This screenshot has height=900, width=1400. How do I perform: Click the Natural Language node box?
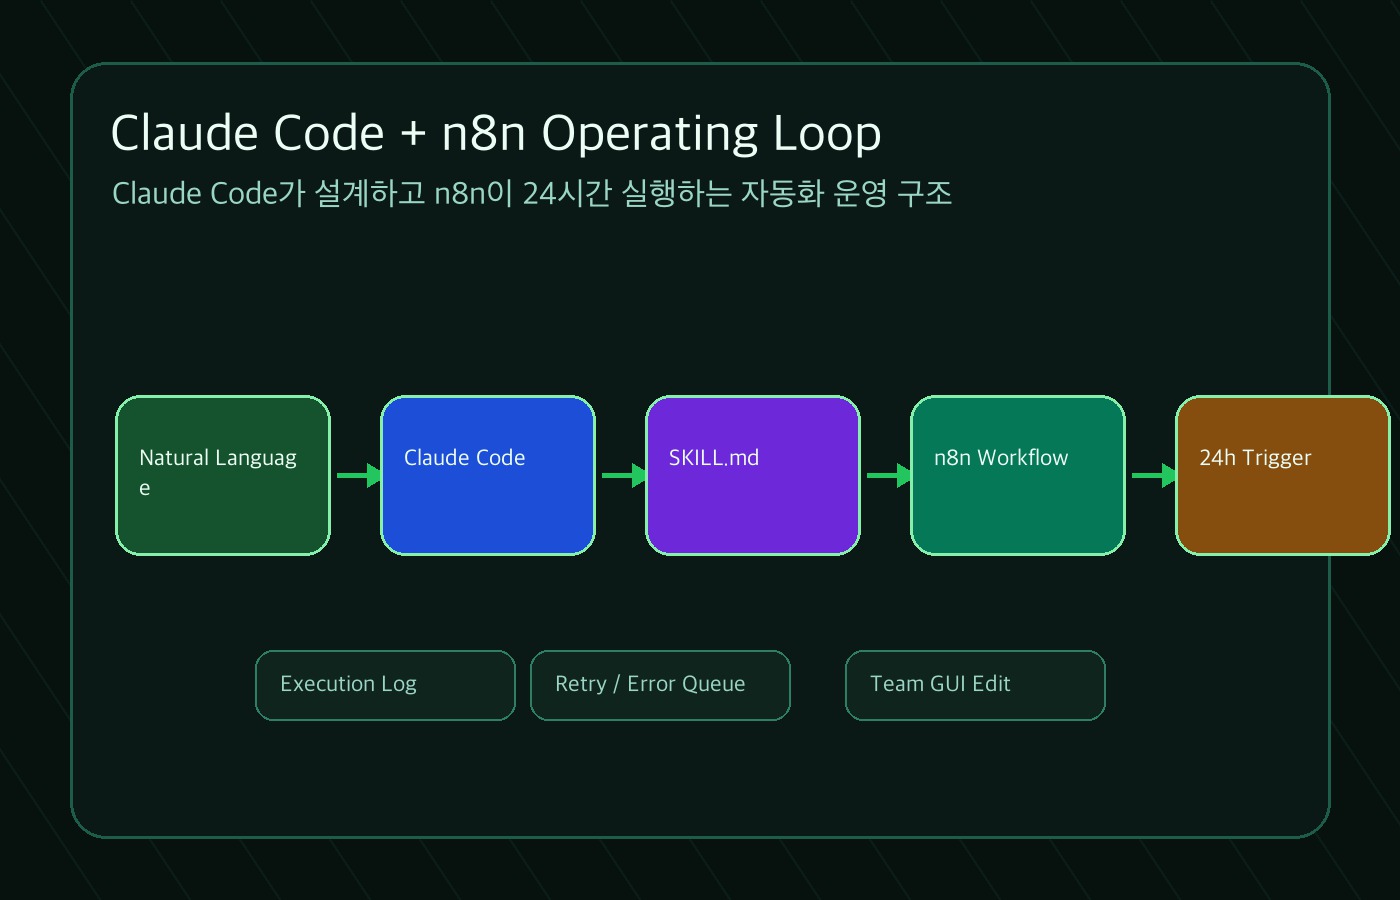click(223, 475)
